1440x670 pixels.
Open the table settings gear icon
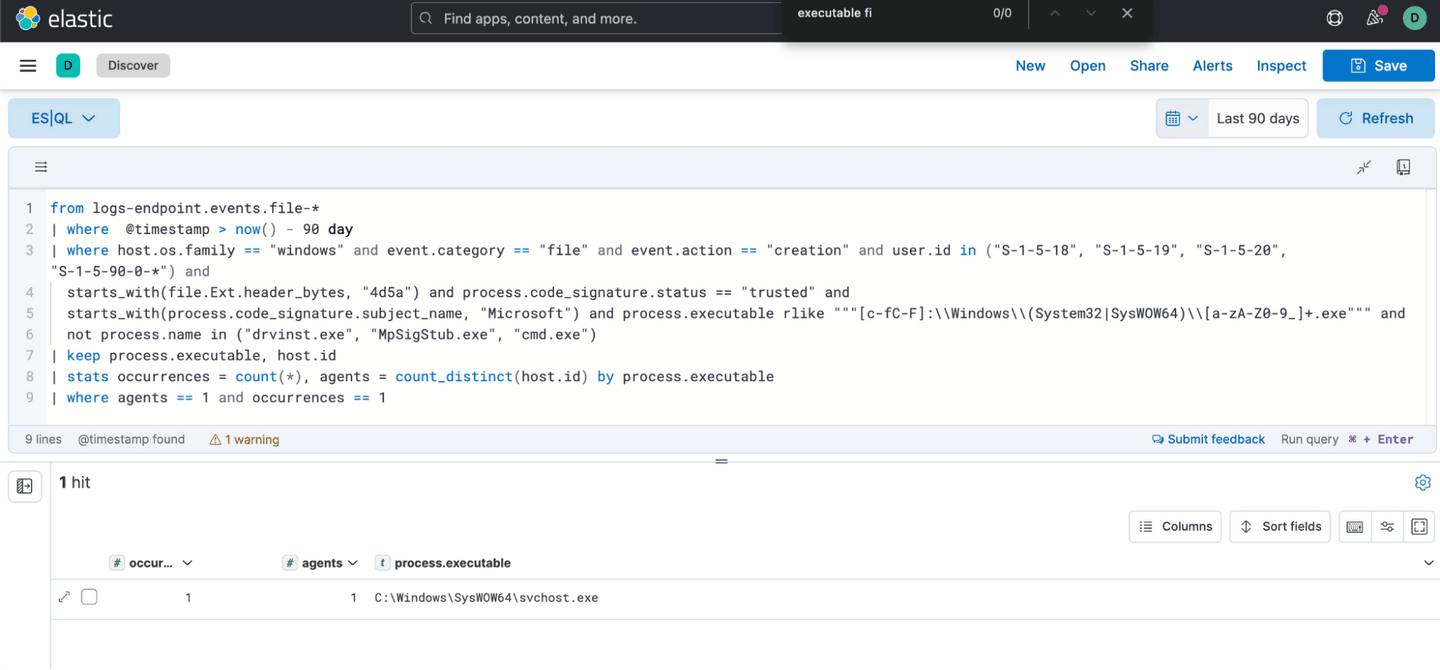(1422, 483)
